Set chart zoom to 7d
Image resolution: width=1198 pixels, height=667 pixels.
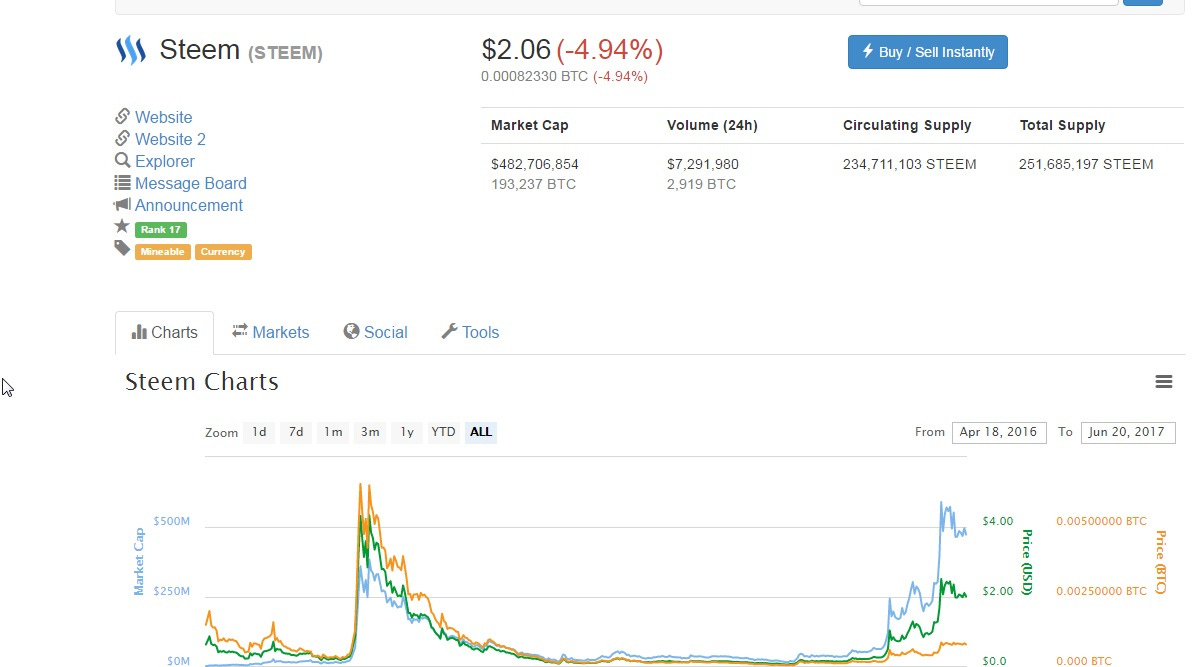pyautogui.click(x=296, y=432)
